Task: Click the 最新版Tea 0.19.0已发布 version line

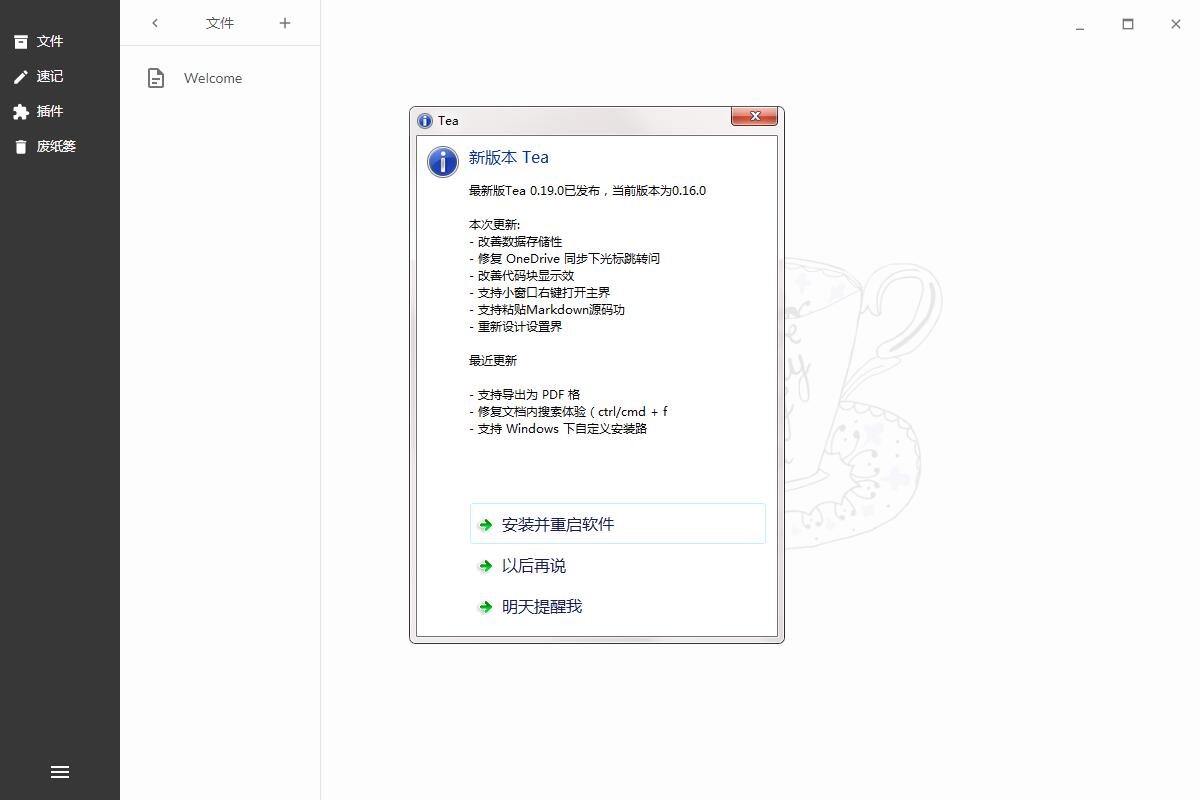Action: point(587,191)
